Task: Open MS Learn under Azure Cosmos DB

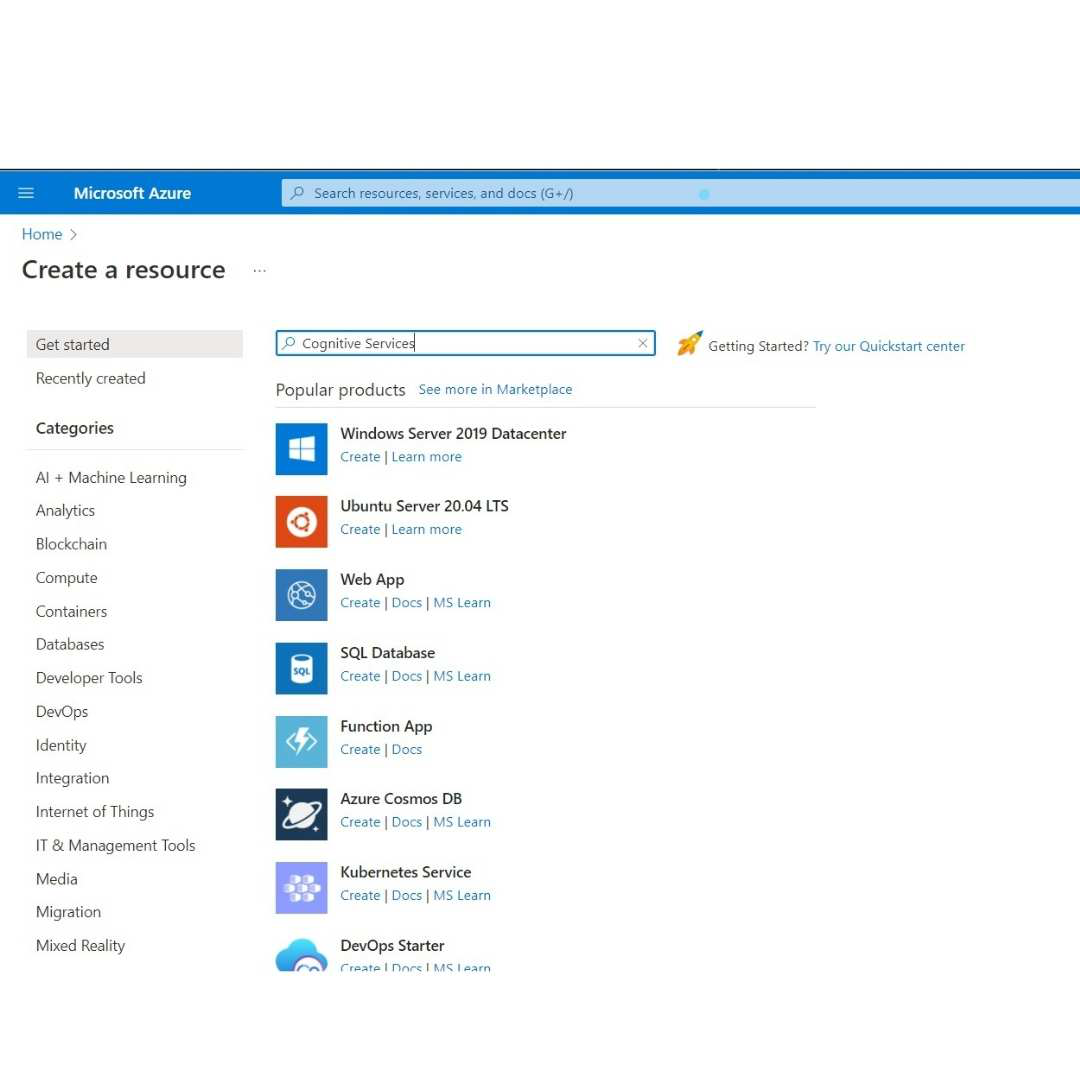Action: point(462,822)
